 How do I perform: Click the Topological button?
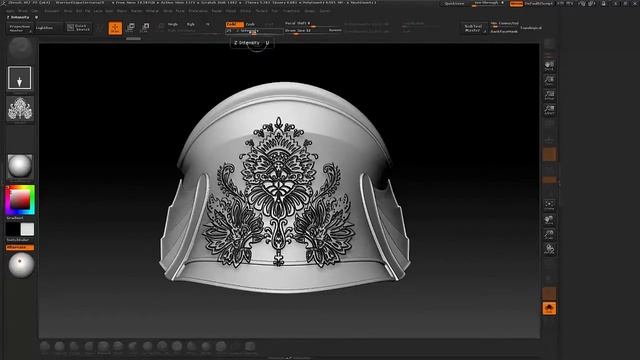[531, 28]
